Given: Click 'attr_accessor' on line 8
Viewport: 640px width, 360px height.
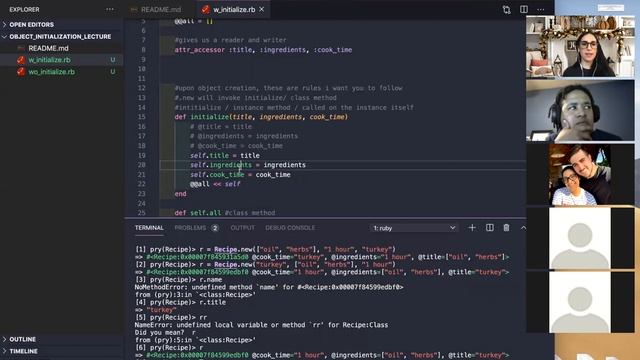Looking at the screenshot, I should click(x=200, y=50).
